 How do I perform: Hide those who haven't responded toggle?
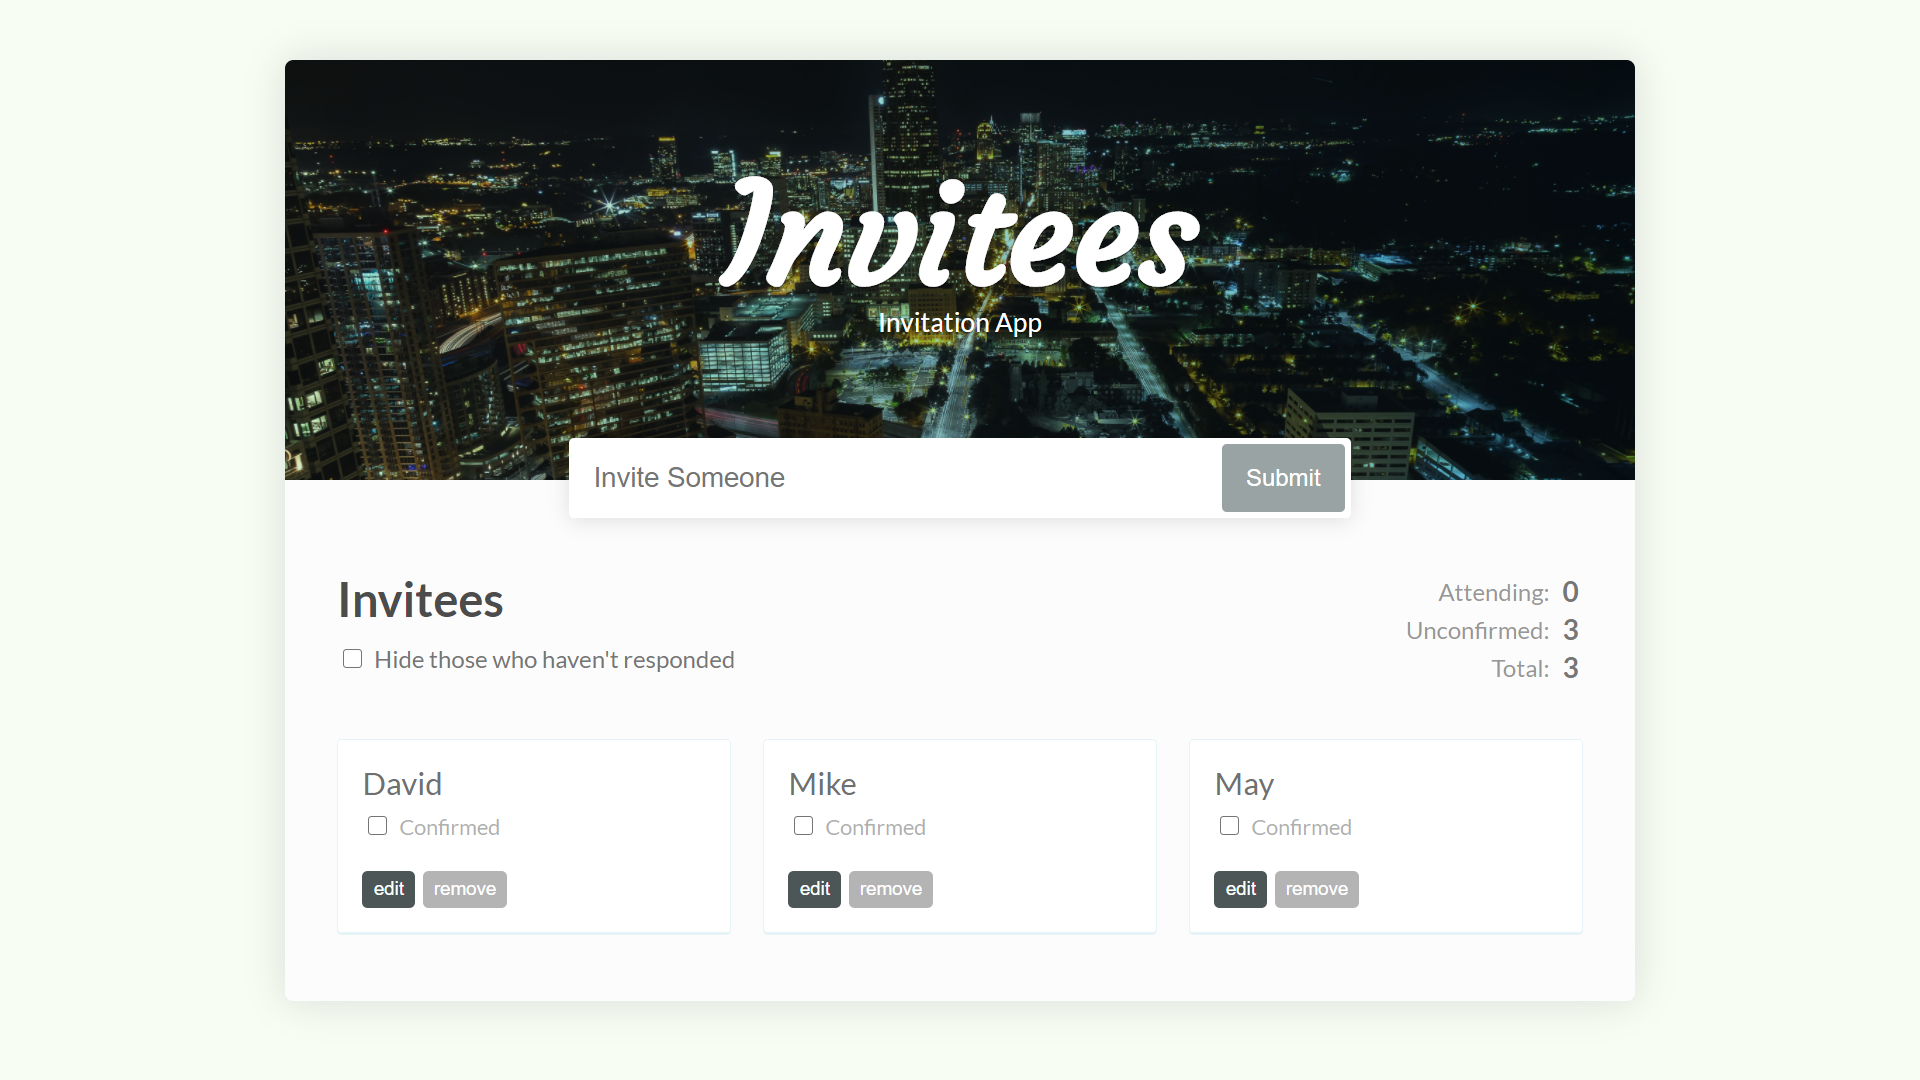click(352, 658)
